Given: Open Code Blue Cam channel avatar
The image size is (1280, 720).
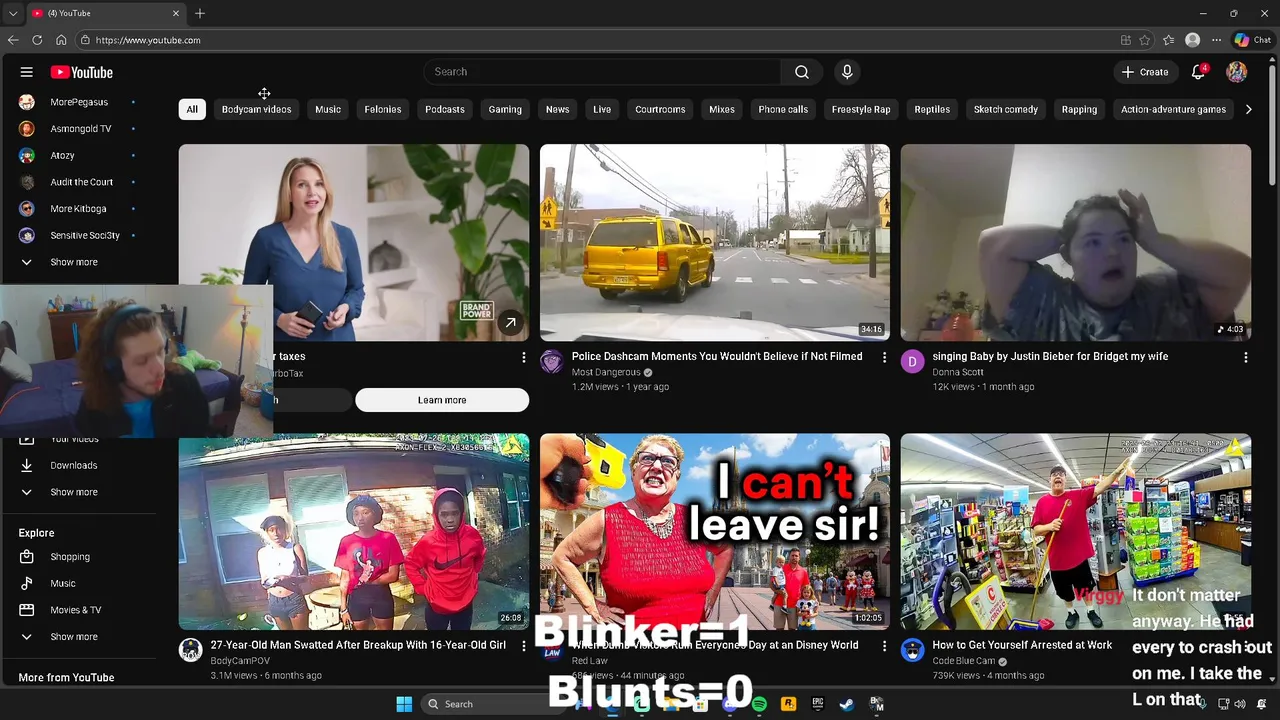Looking at the screenshot, I should tap(912, 650).
